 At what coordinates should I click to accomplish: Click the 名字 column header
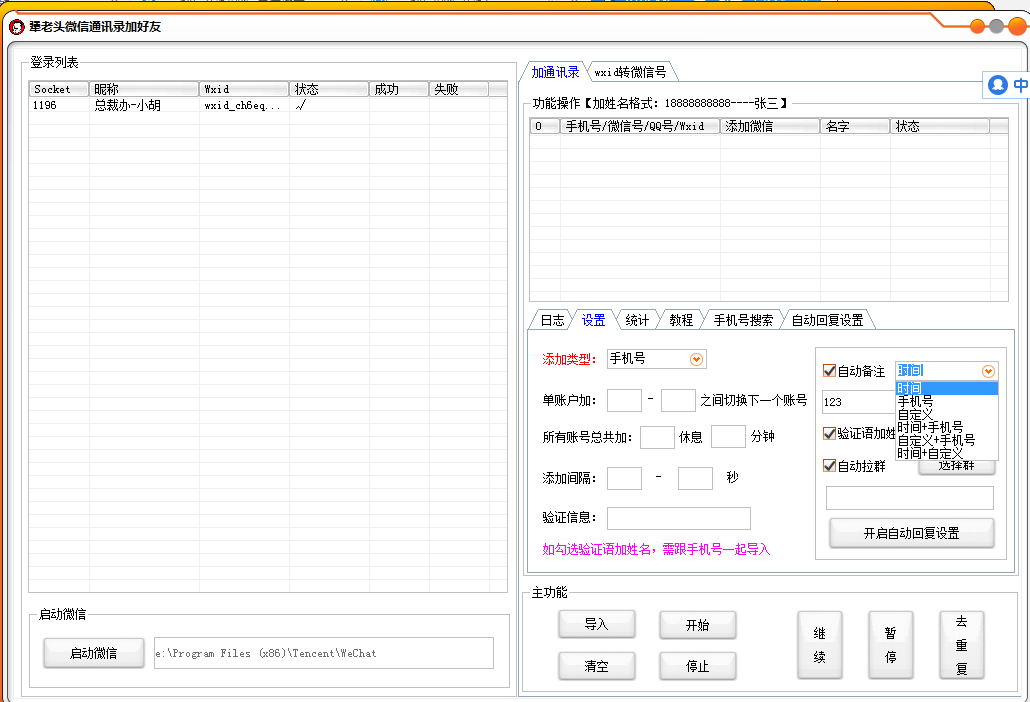[x=855, y=126]
